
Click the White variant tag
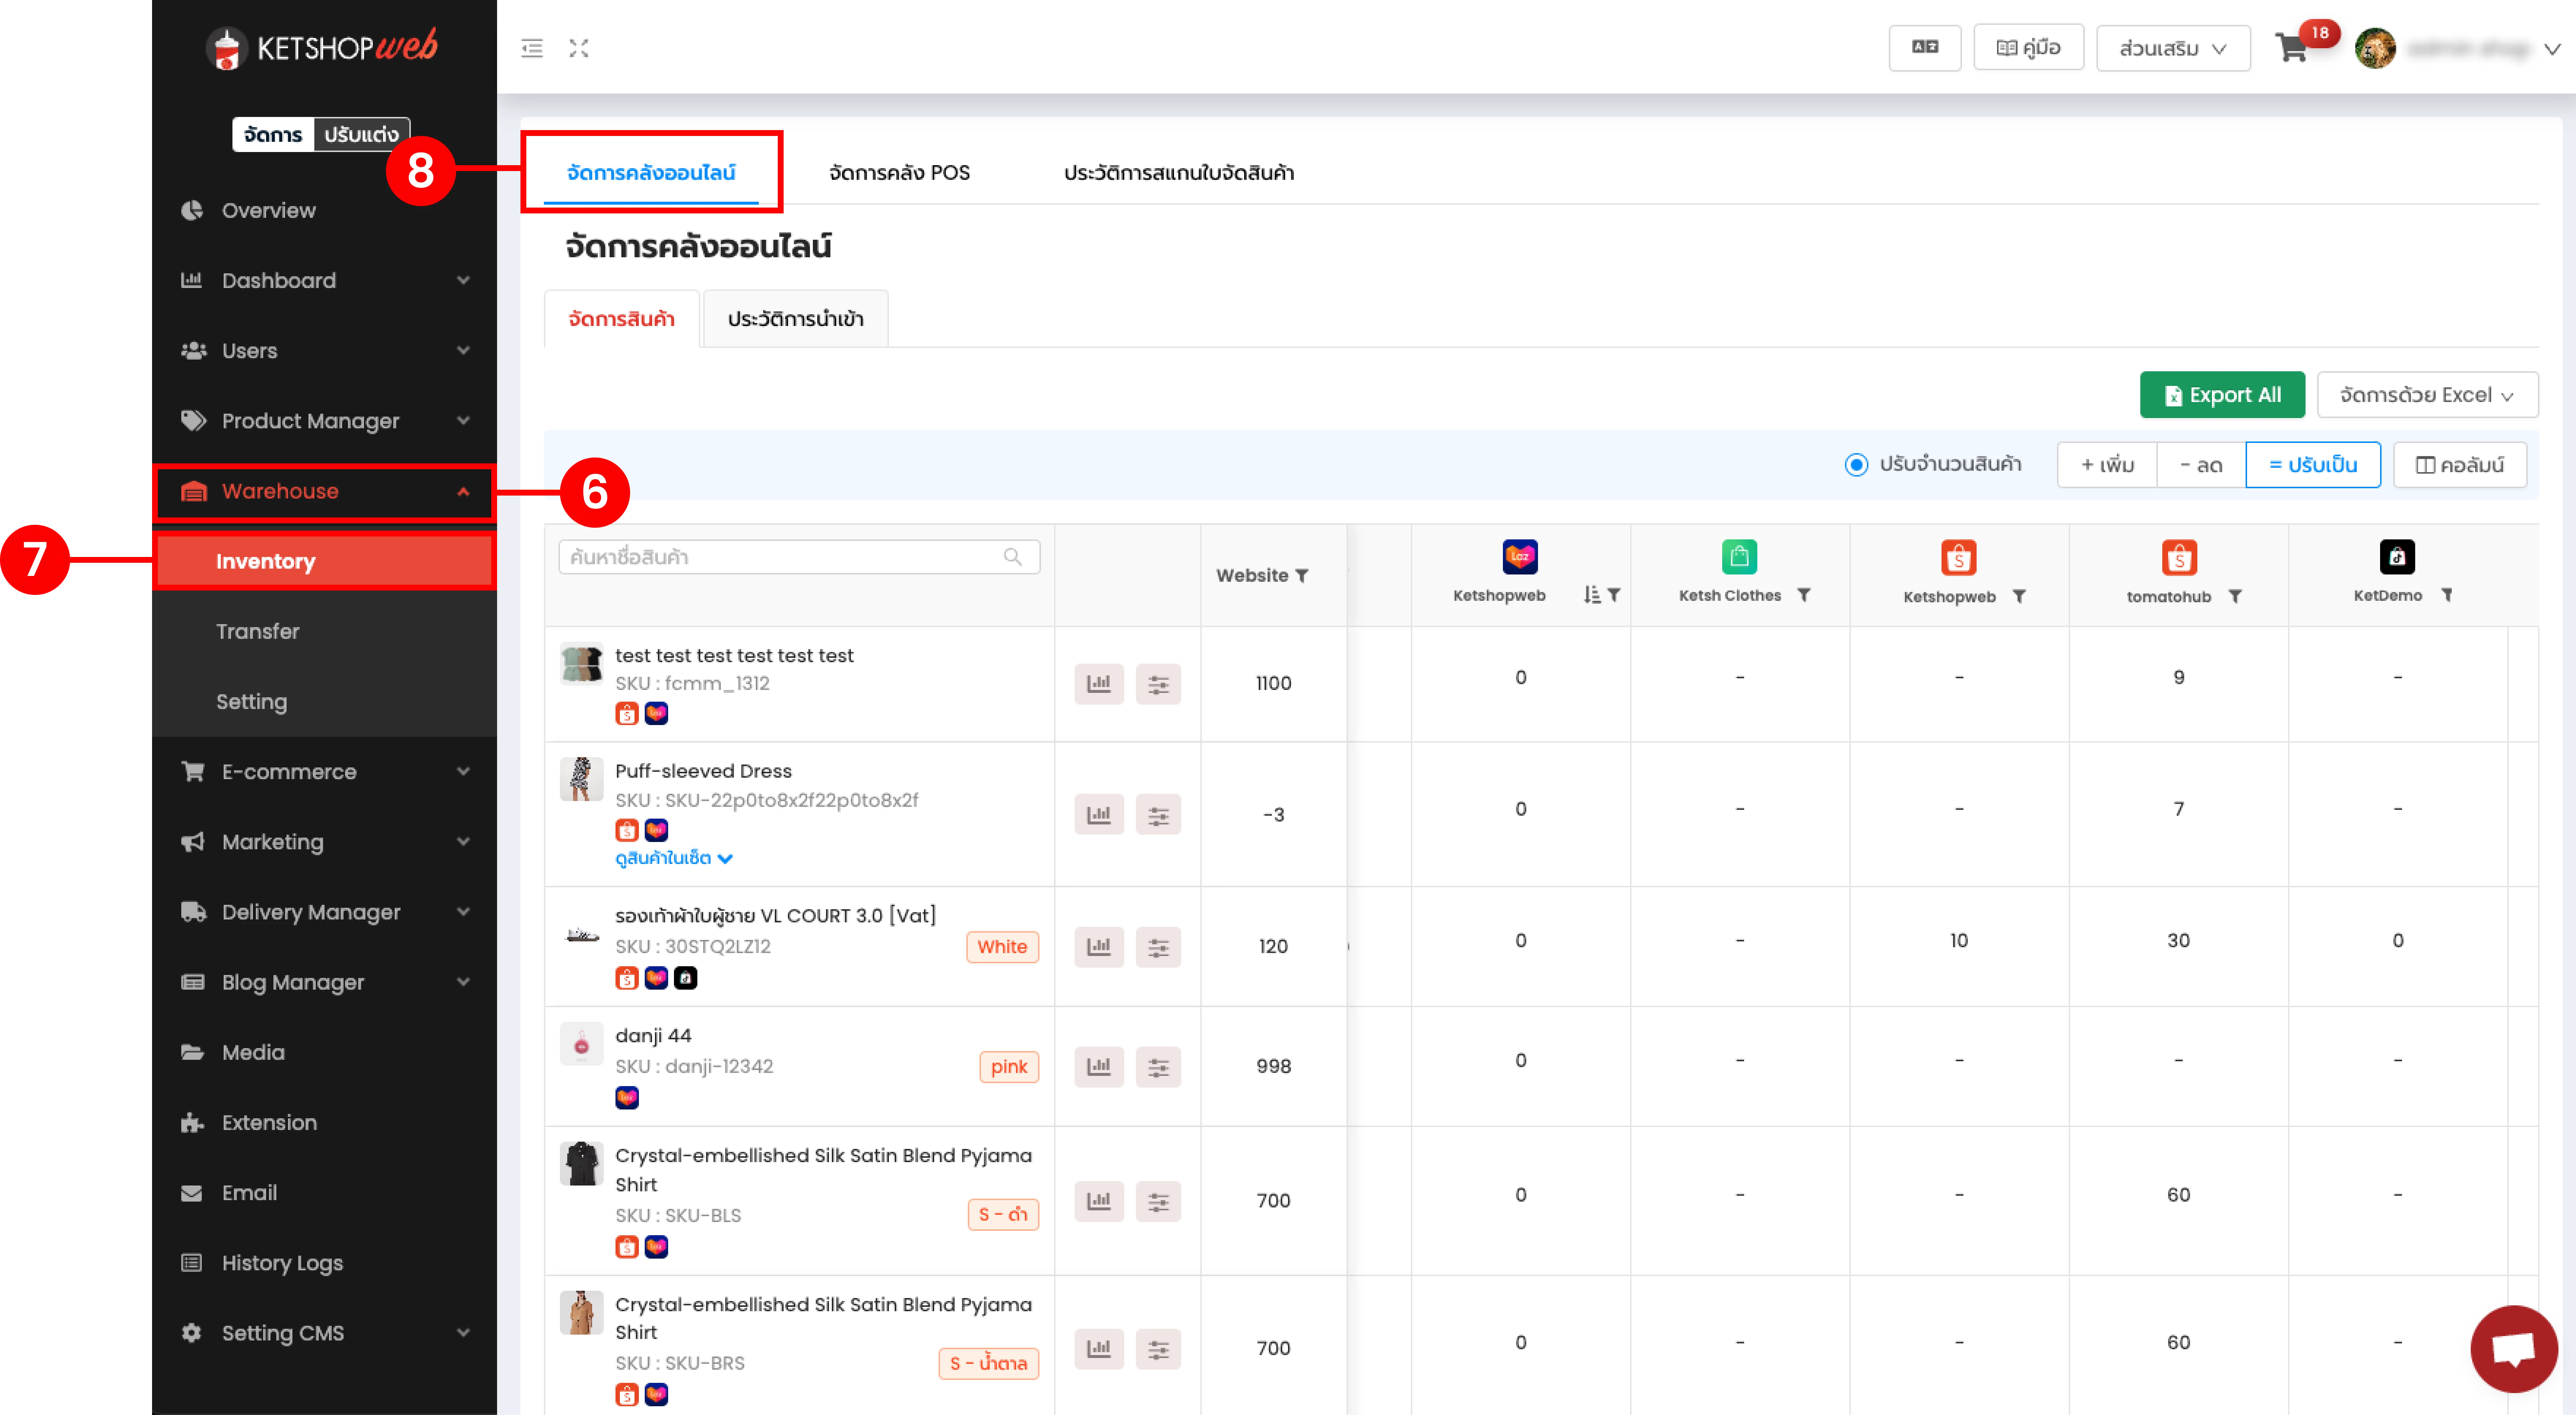tap(1002, 947)
